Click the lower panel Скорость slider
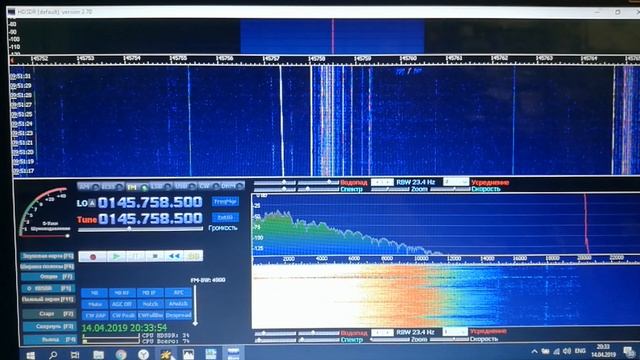640x360 pixels. pos(449,340)
